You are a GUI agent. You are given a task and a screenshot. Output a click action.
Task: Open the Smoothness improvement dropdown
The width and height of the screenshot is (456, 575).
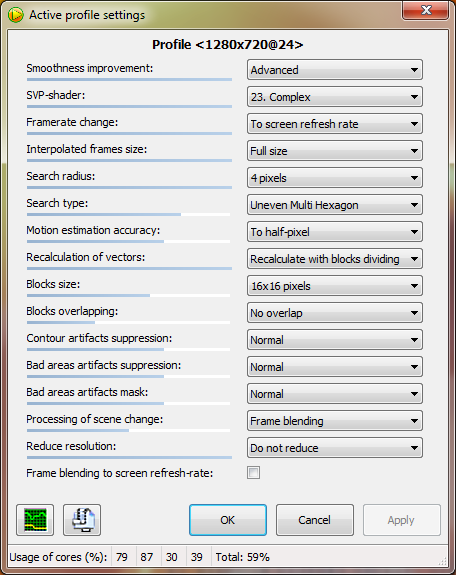click(335, 70)
